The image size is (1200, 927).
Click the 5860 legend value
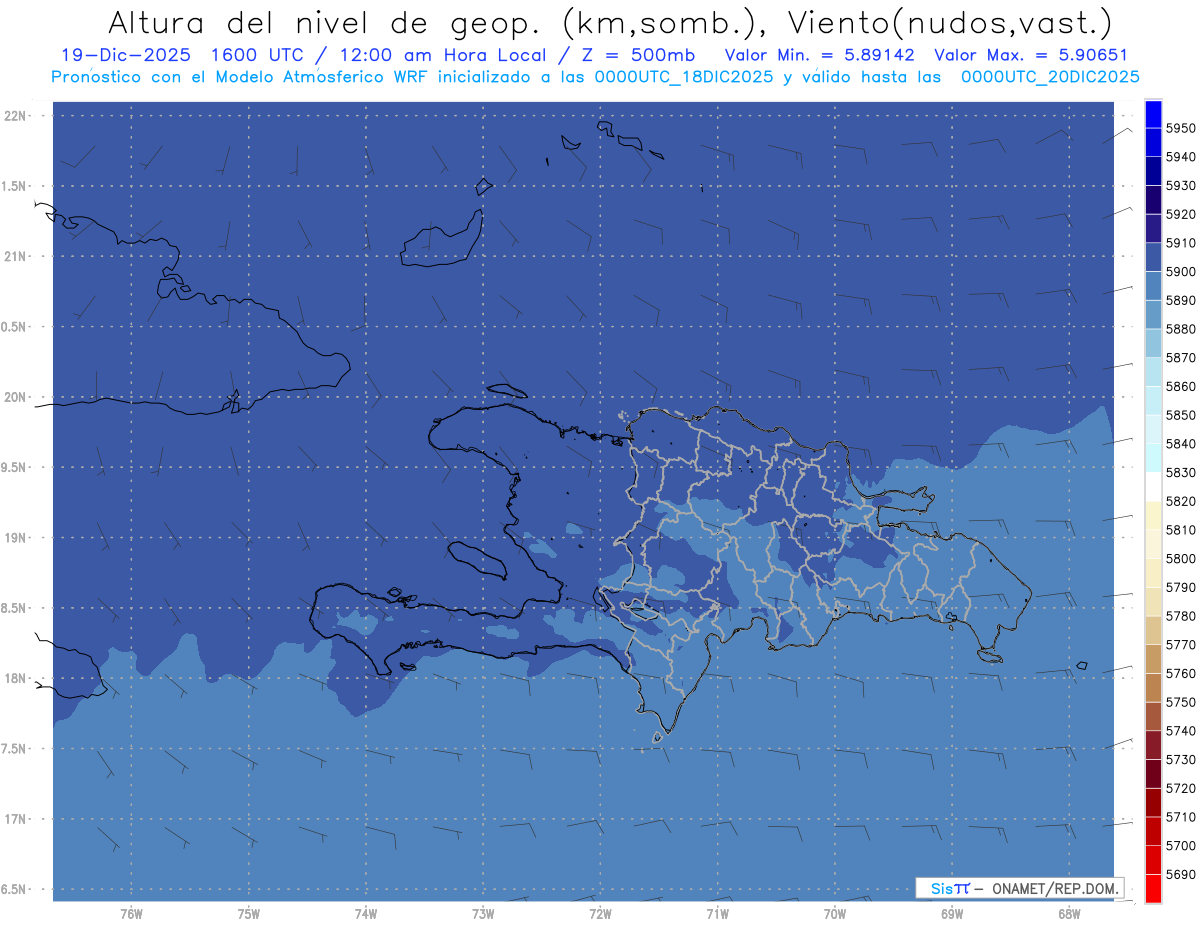pos(1180,386)
